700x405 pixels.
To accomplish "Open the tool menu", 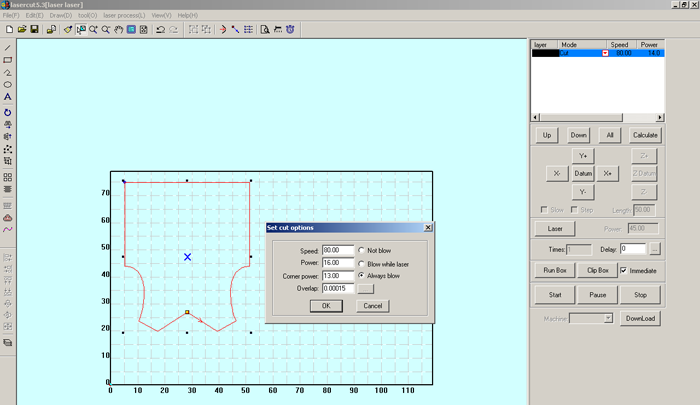I will (x=88, y=15).
